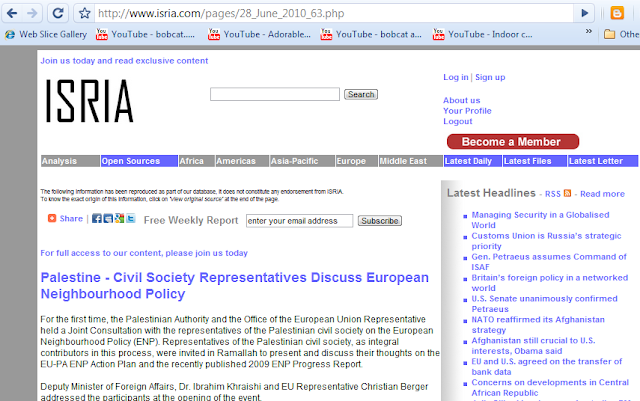This screenshot has height=401, width=640.
Task: Open the 'YouTube - Indoor c...' bookmark
Action: click(482, 34)
